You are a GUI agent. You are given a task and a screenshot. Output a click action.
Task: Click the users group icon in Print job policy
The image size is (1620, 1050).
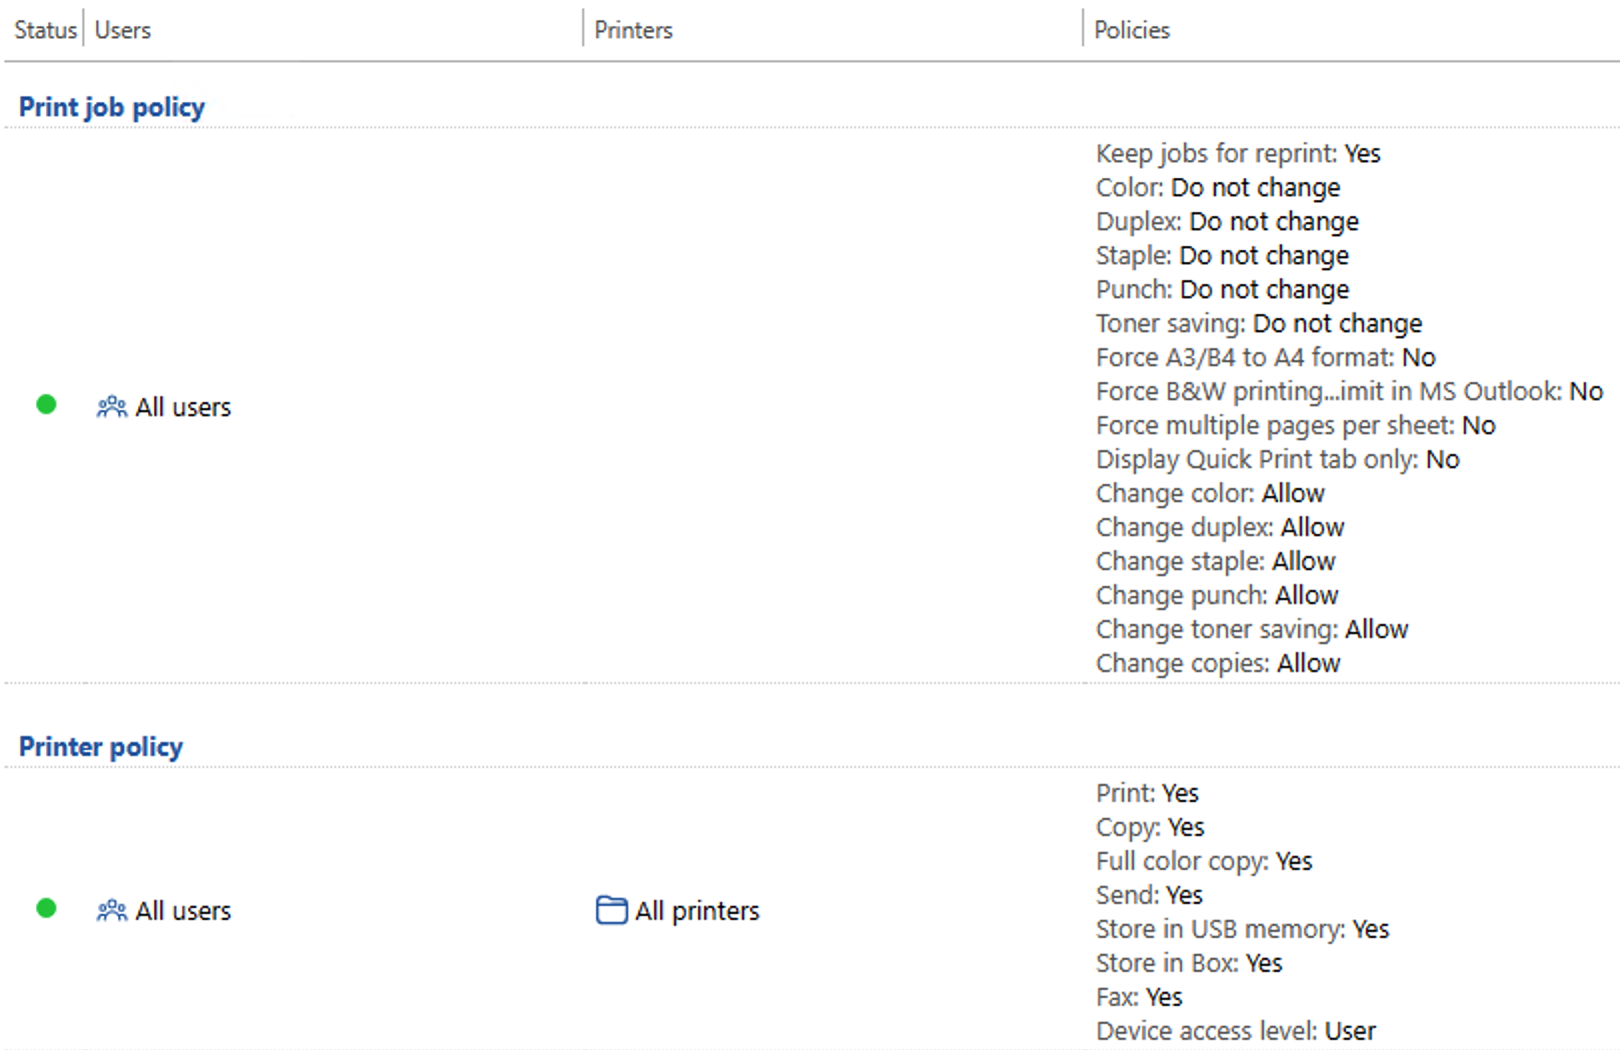click(x=111, y=407)
